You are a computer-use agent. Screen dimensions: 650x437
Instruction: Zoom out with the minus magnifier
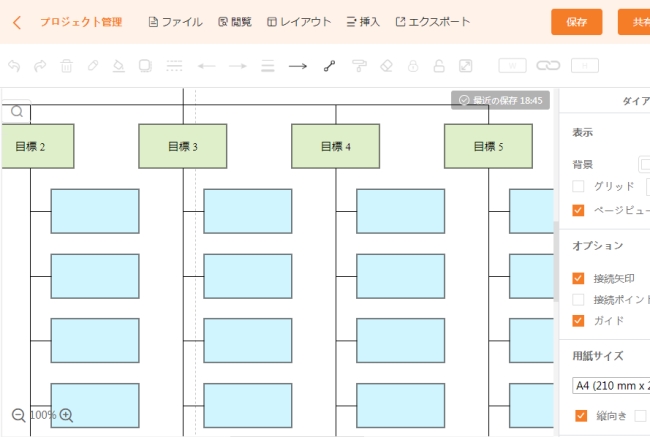pyautogui.click(x=18, y=415)
